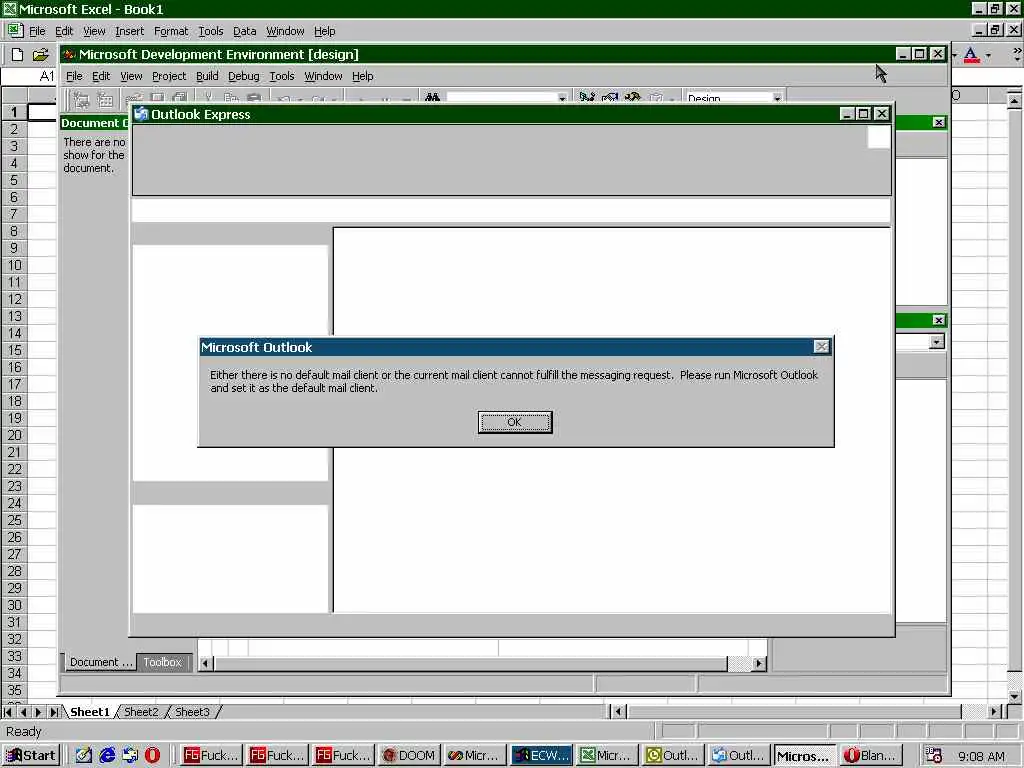Switch to the Toolbox tab
The height and width of the screenshot is (768, 1024).
click(x=163, y=662)
